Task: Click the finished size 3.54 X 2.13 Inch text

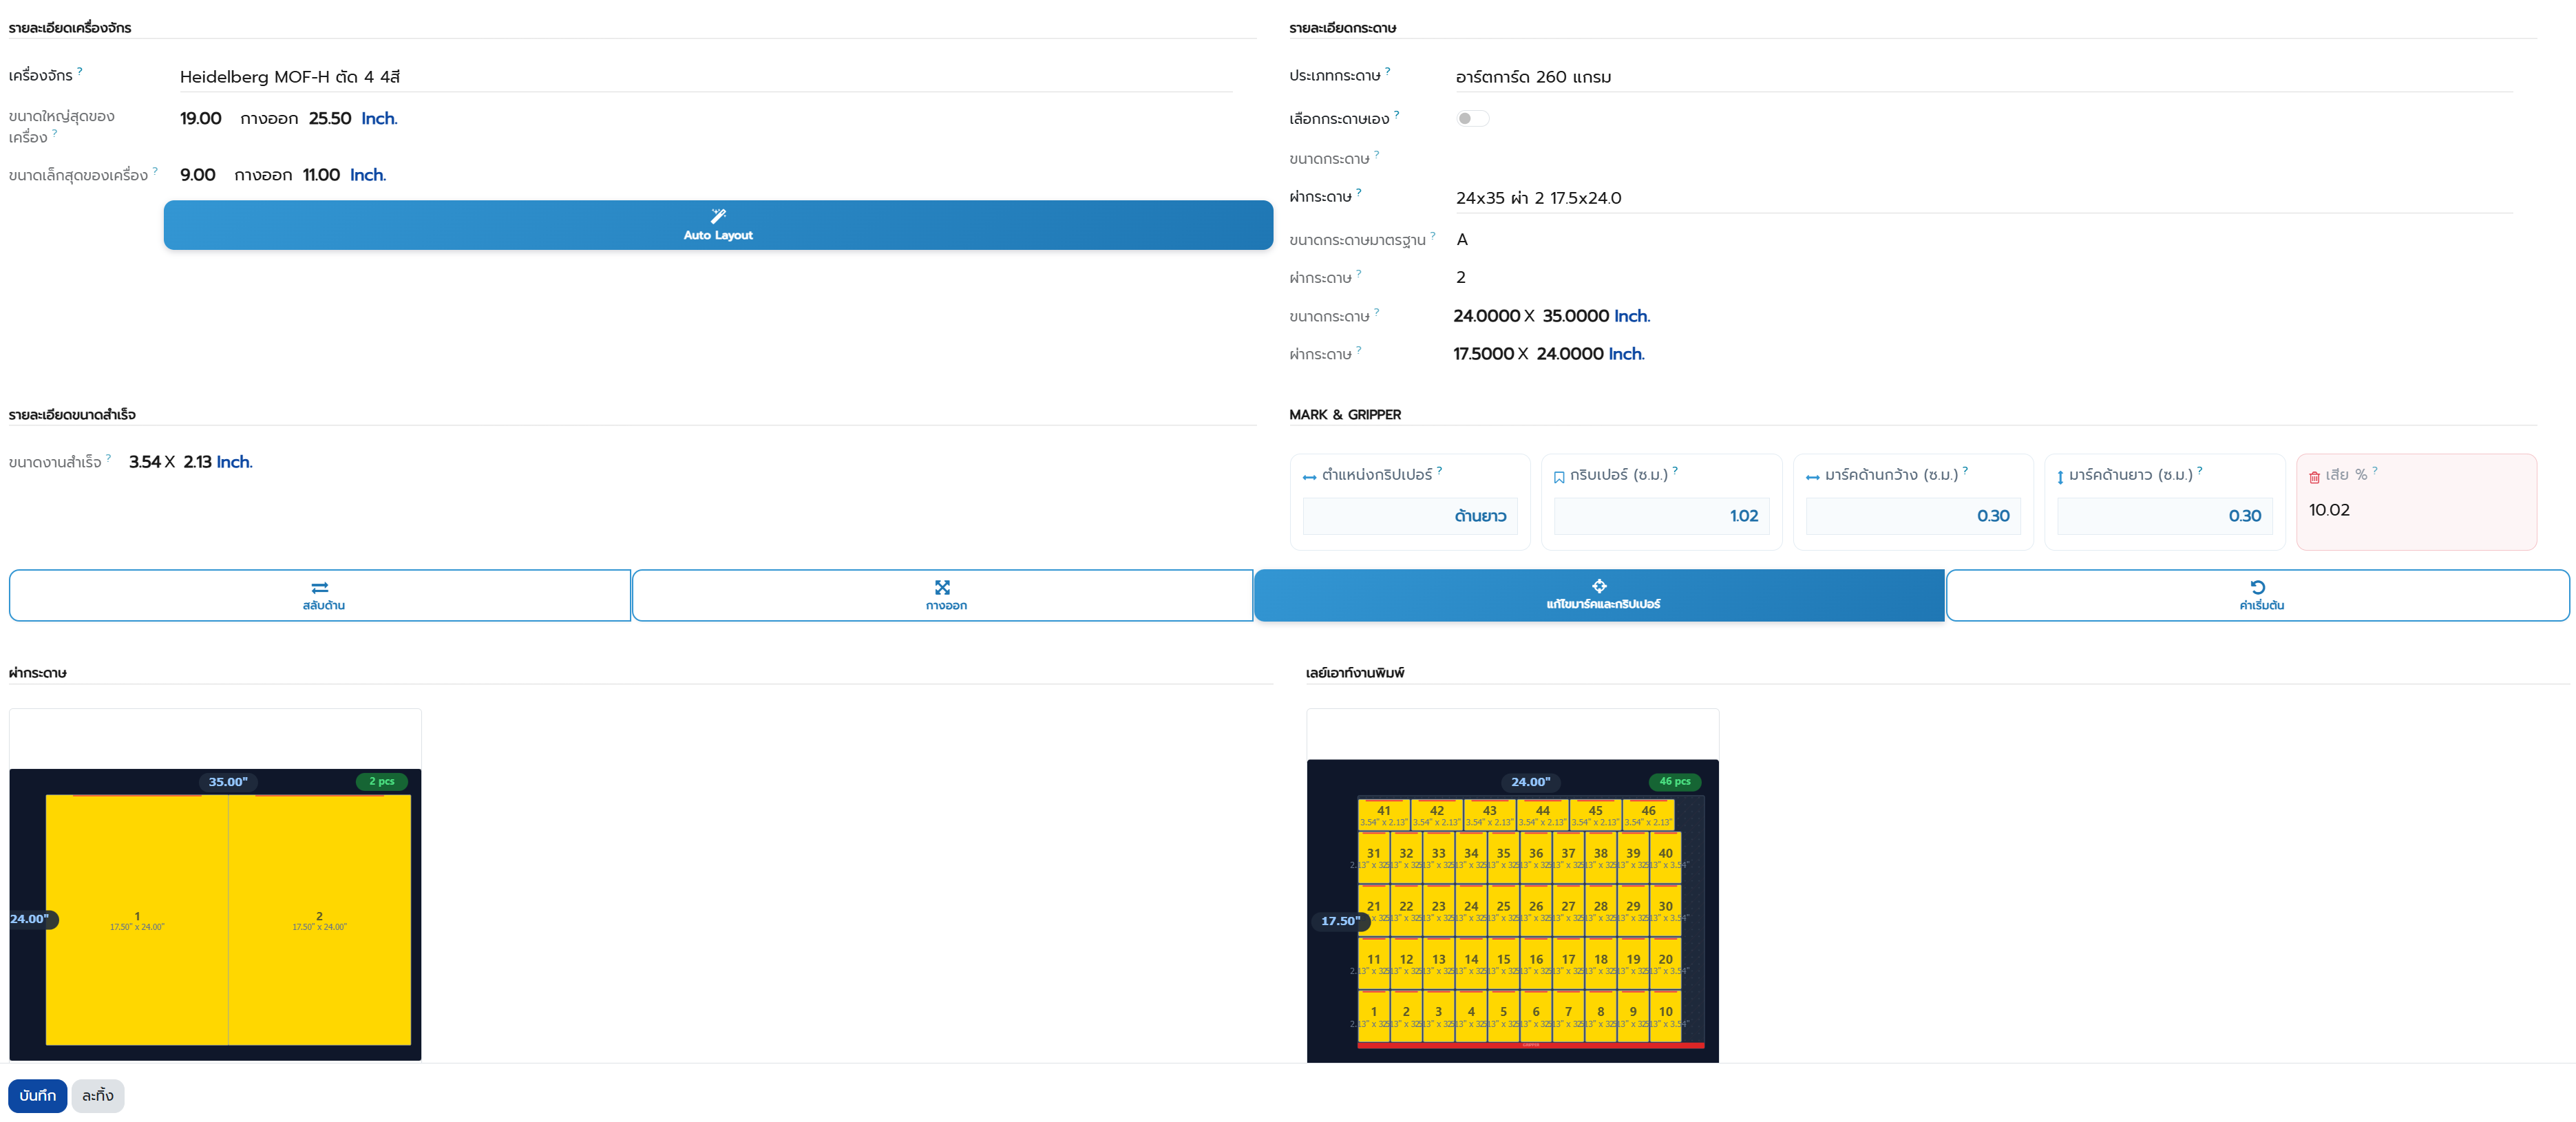Action: tap(190, 462)
